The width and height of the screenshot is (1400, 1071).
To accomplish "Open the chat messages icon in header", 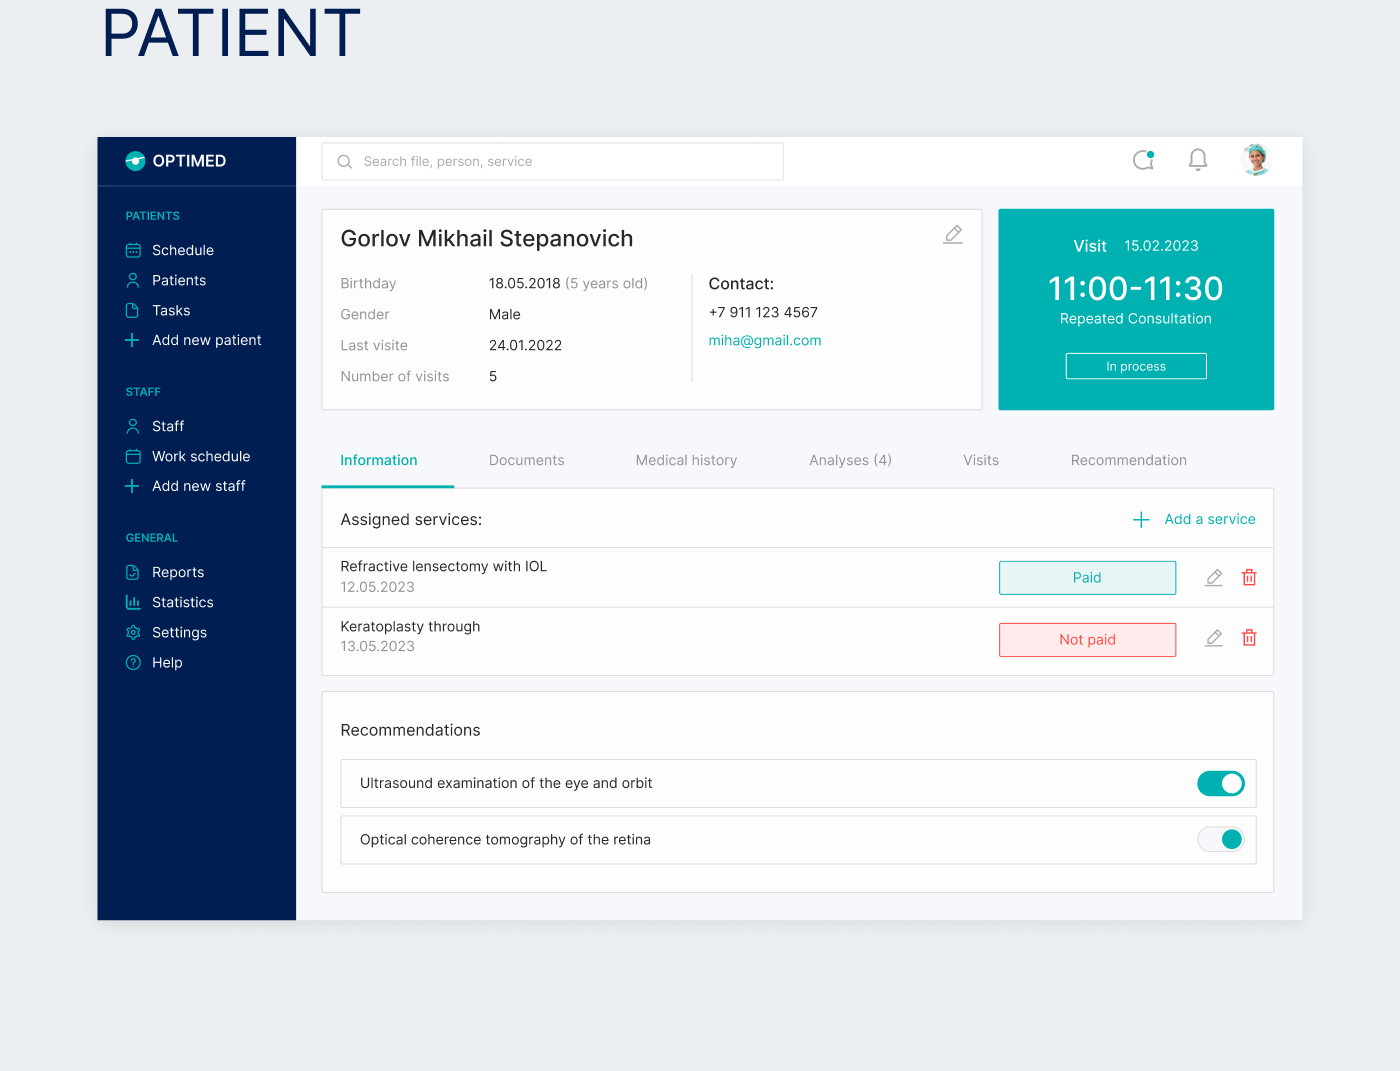I will [1143, 160].
